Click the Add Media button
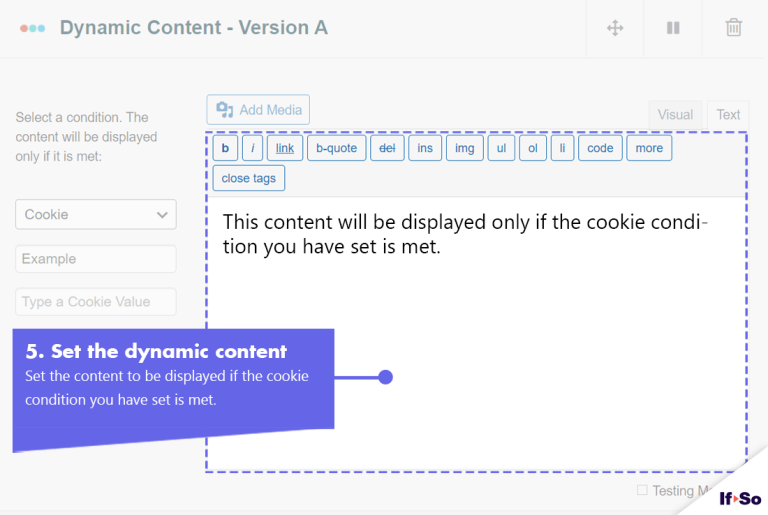 (x=258, y=110)
